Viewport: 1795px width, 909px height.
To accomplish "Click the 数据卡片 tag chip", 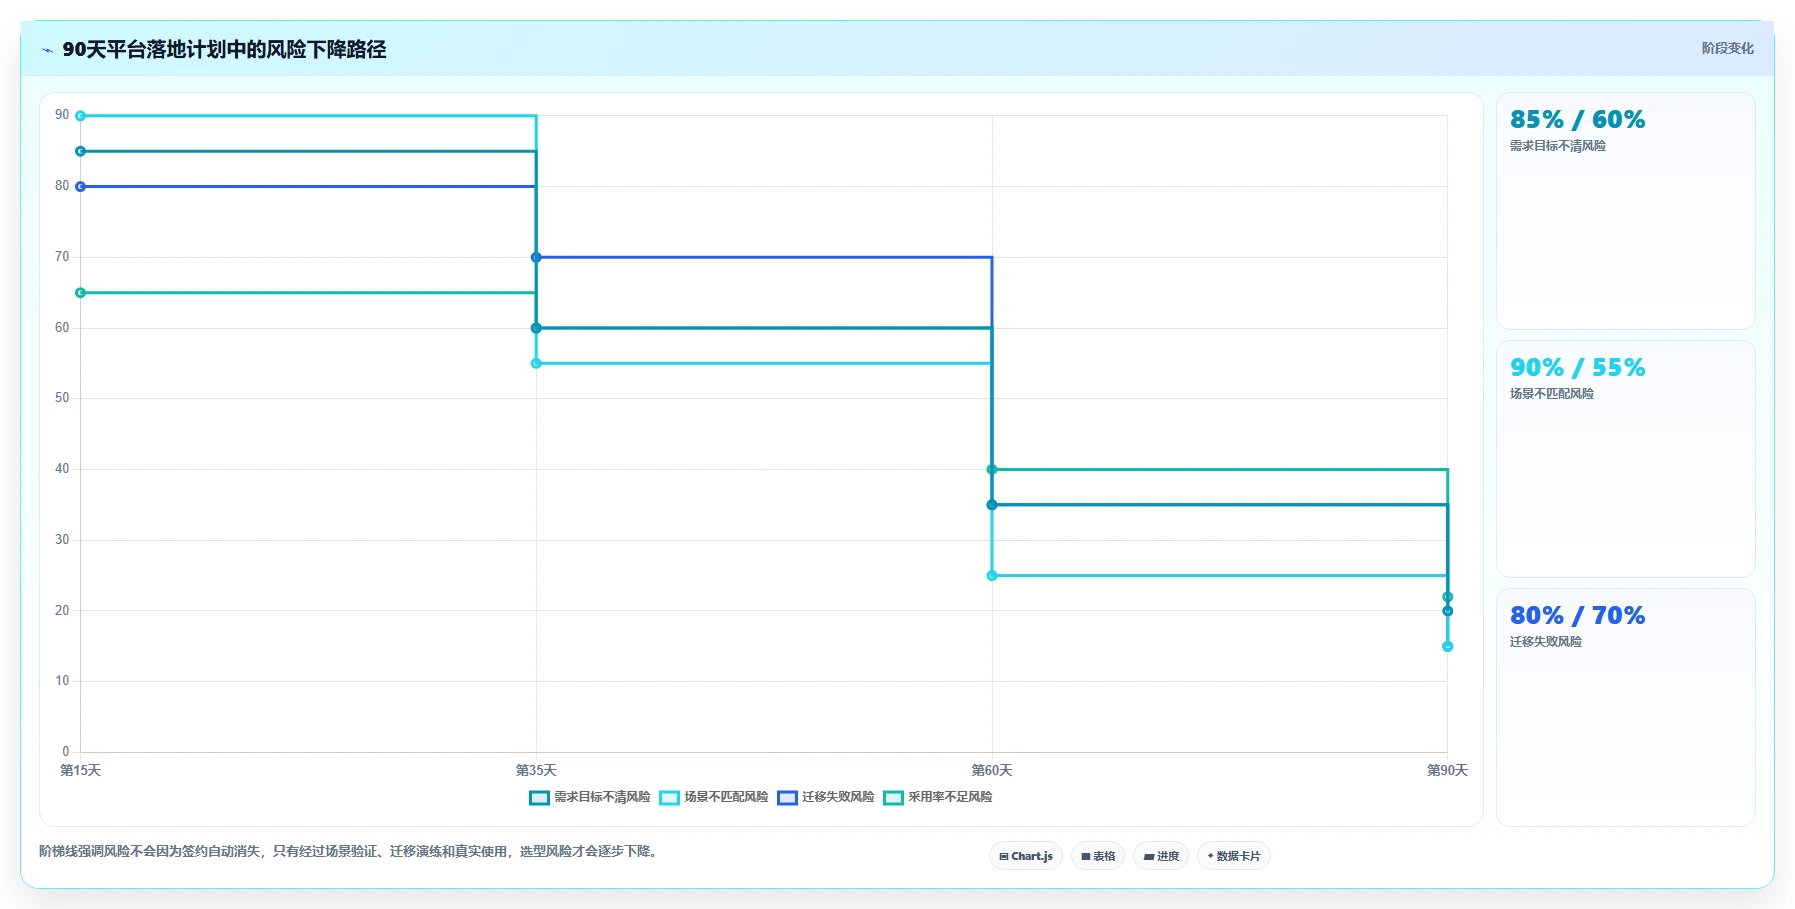I will point(1234,856).
